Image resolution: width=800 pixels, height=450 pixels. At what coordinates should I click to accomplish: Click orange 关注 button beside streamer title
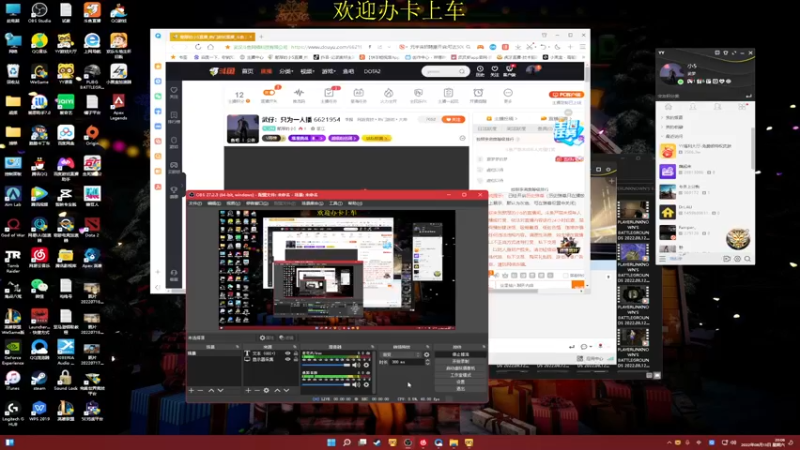[453, 119]
